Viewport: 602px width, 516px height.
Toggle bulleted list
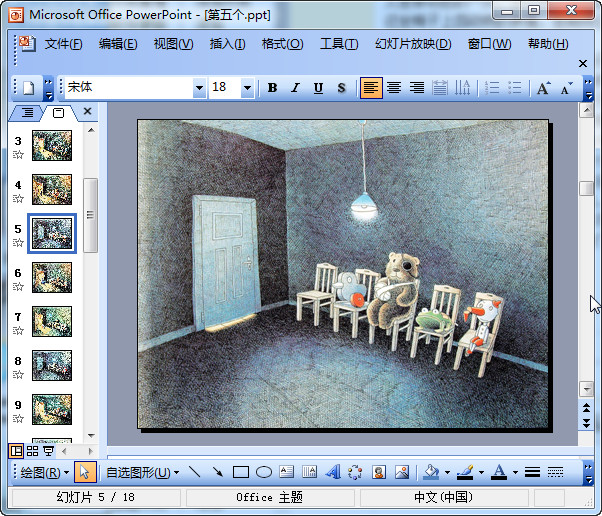click(515, 88)
